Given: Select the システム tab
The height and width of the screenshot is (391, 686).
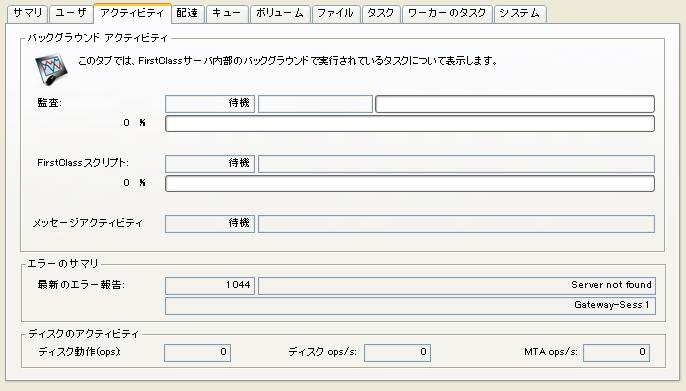Looking at the screenshot, I should coord(520,14).
